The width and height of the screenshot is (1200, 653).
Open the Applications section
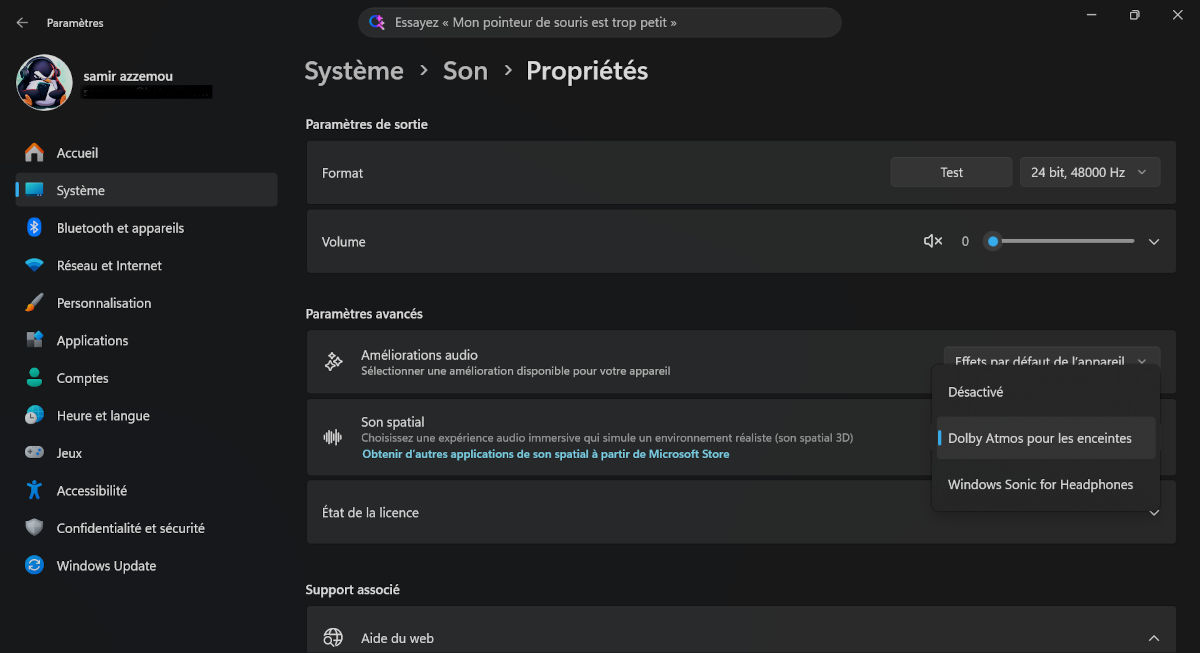click(x=147, y=340)
